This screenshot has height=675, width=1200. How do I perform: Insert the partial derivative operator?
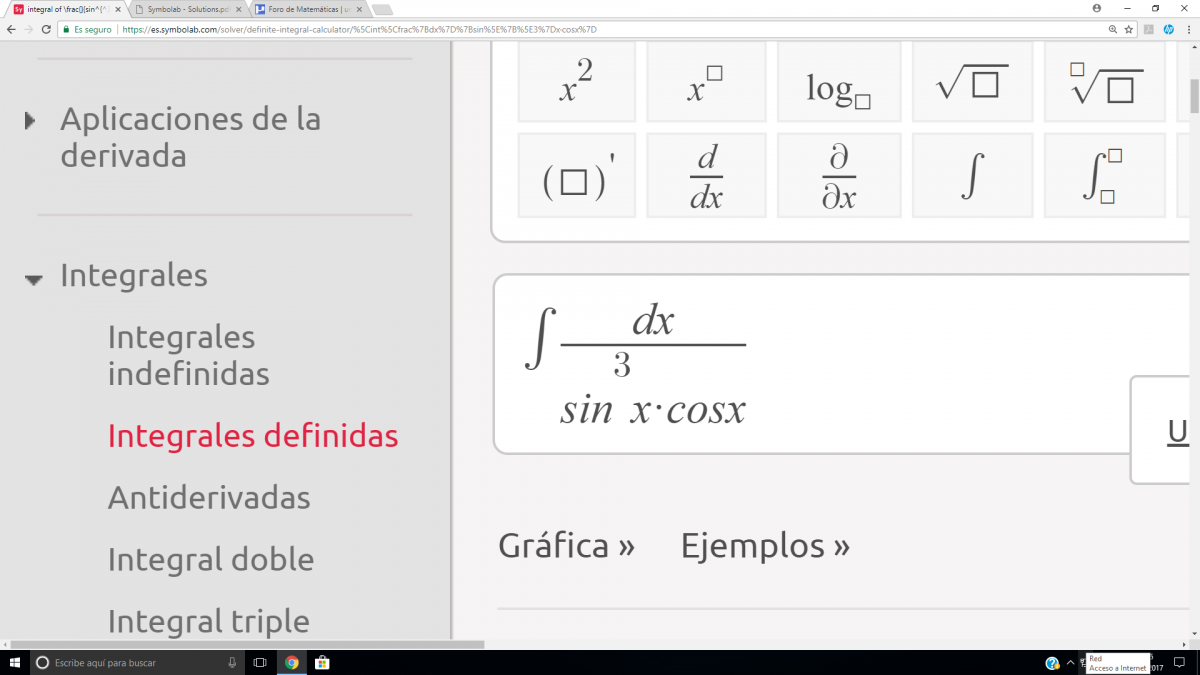point(838,176)
